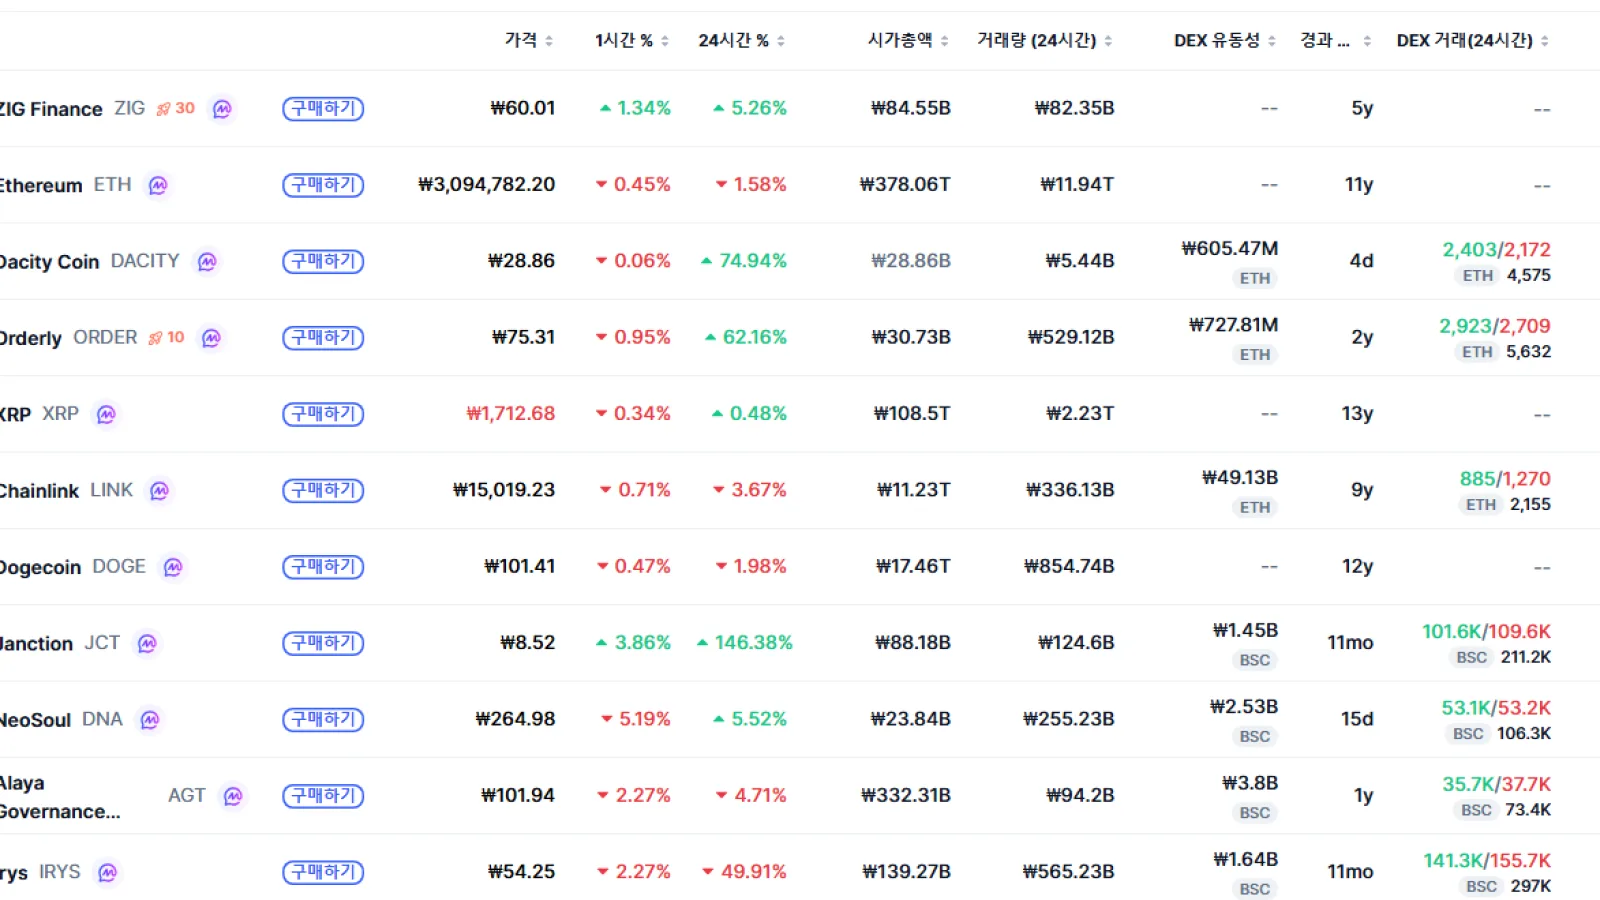Screen dimensions: 1600x900
Task: Click the 146.38% 24h change for Janction
Action: point(745,642)
